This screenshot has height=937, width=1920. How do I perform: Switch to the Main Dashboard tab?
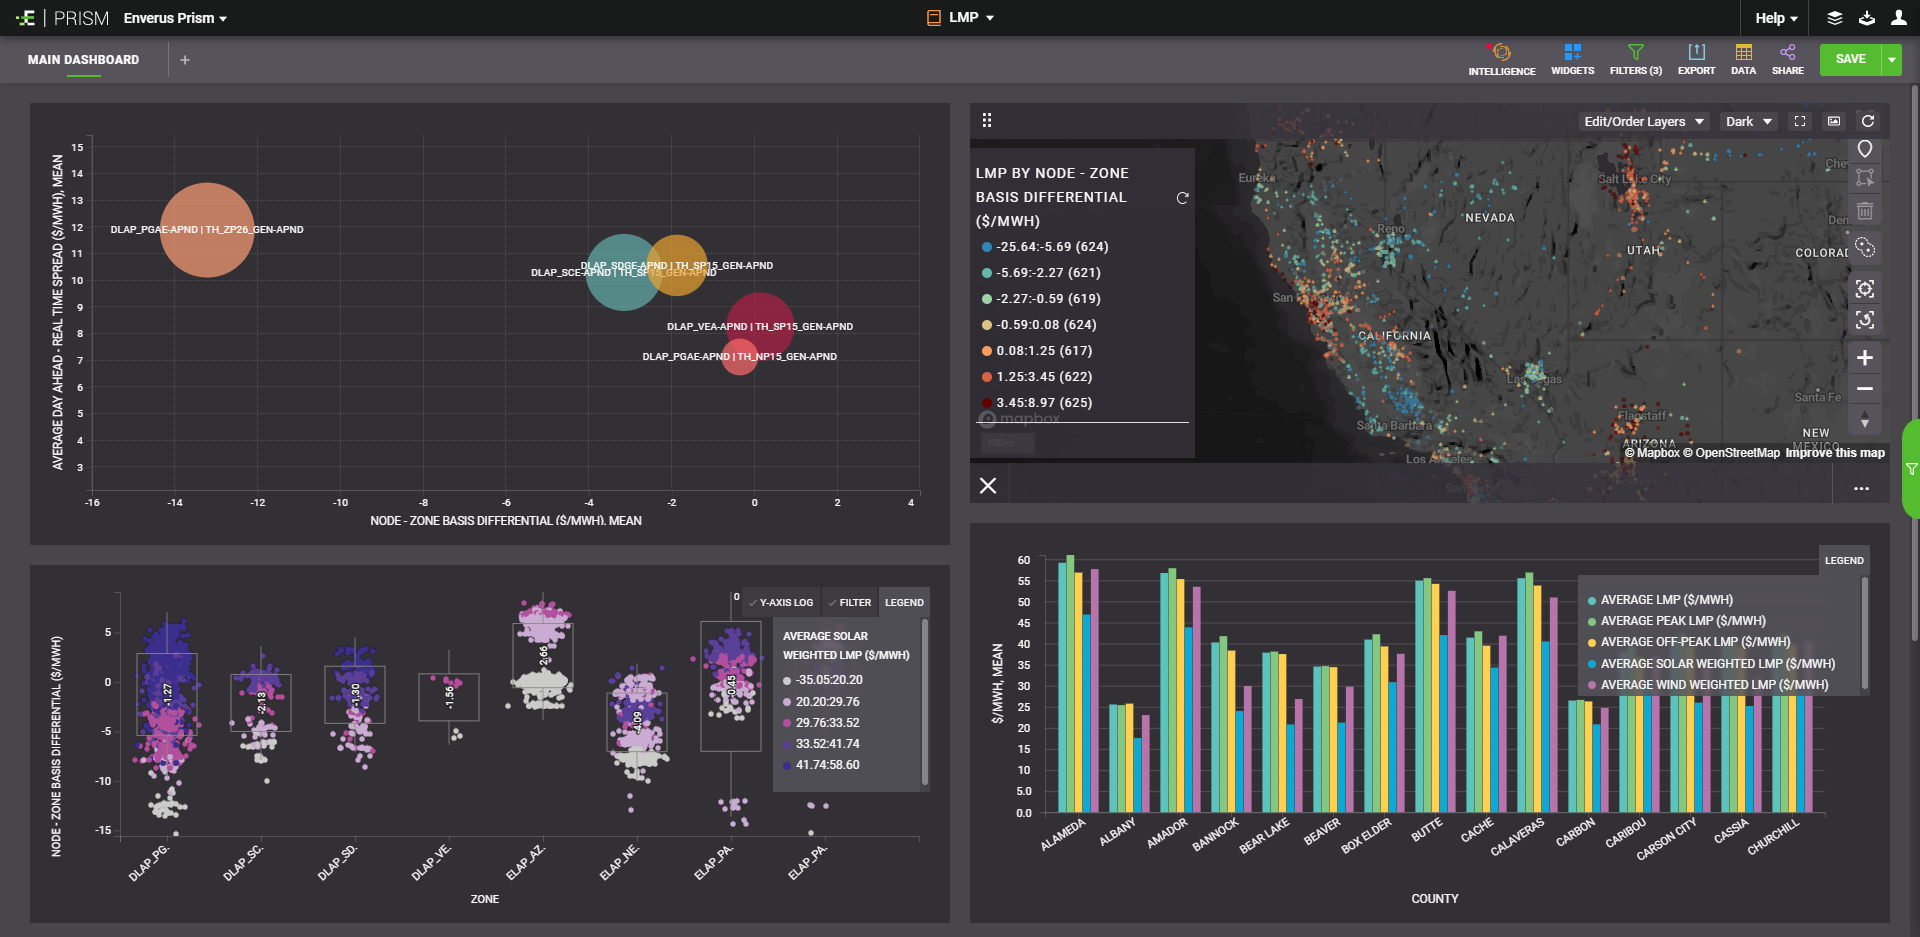click(84, 60)
